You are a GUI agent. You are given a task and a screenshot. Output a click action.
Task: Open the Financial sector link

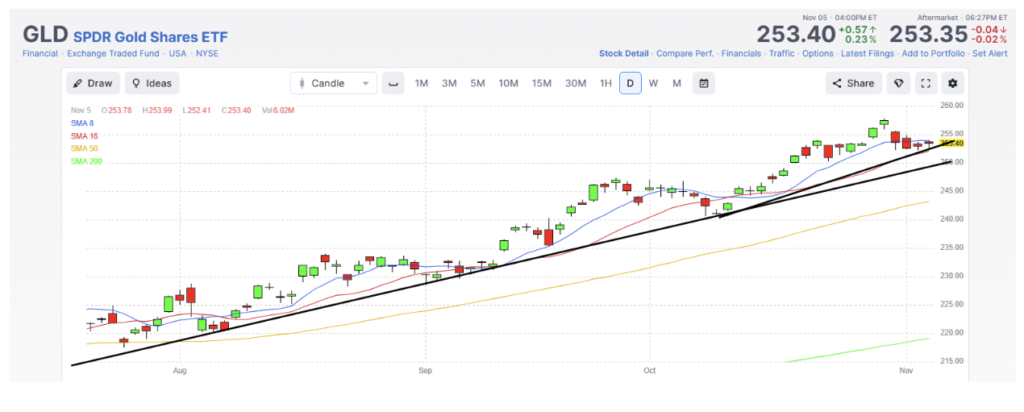(40, 54)
